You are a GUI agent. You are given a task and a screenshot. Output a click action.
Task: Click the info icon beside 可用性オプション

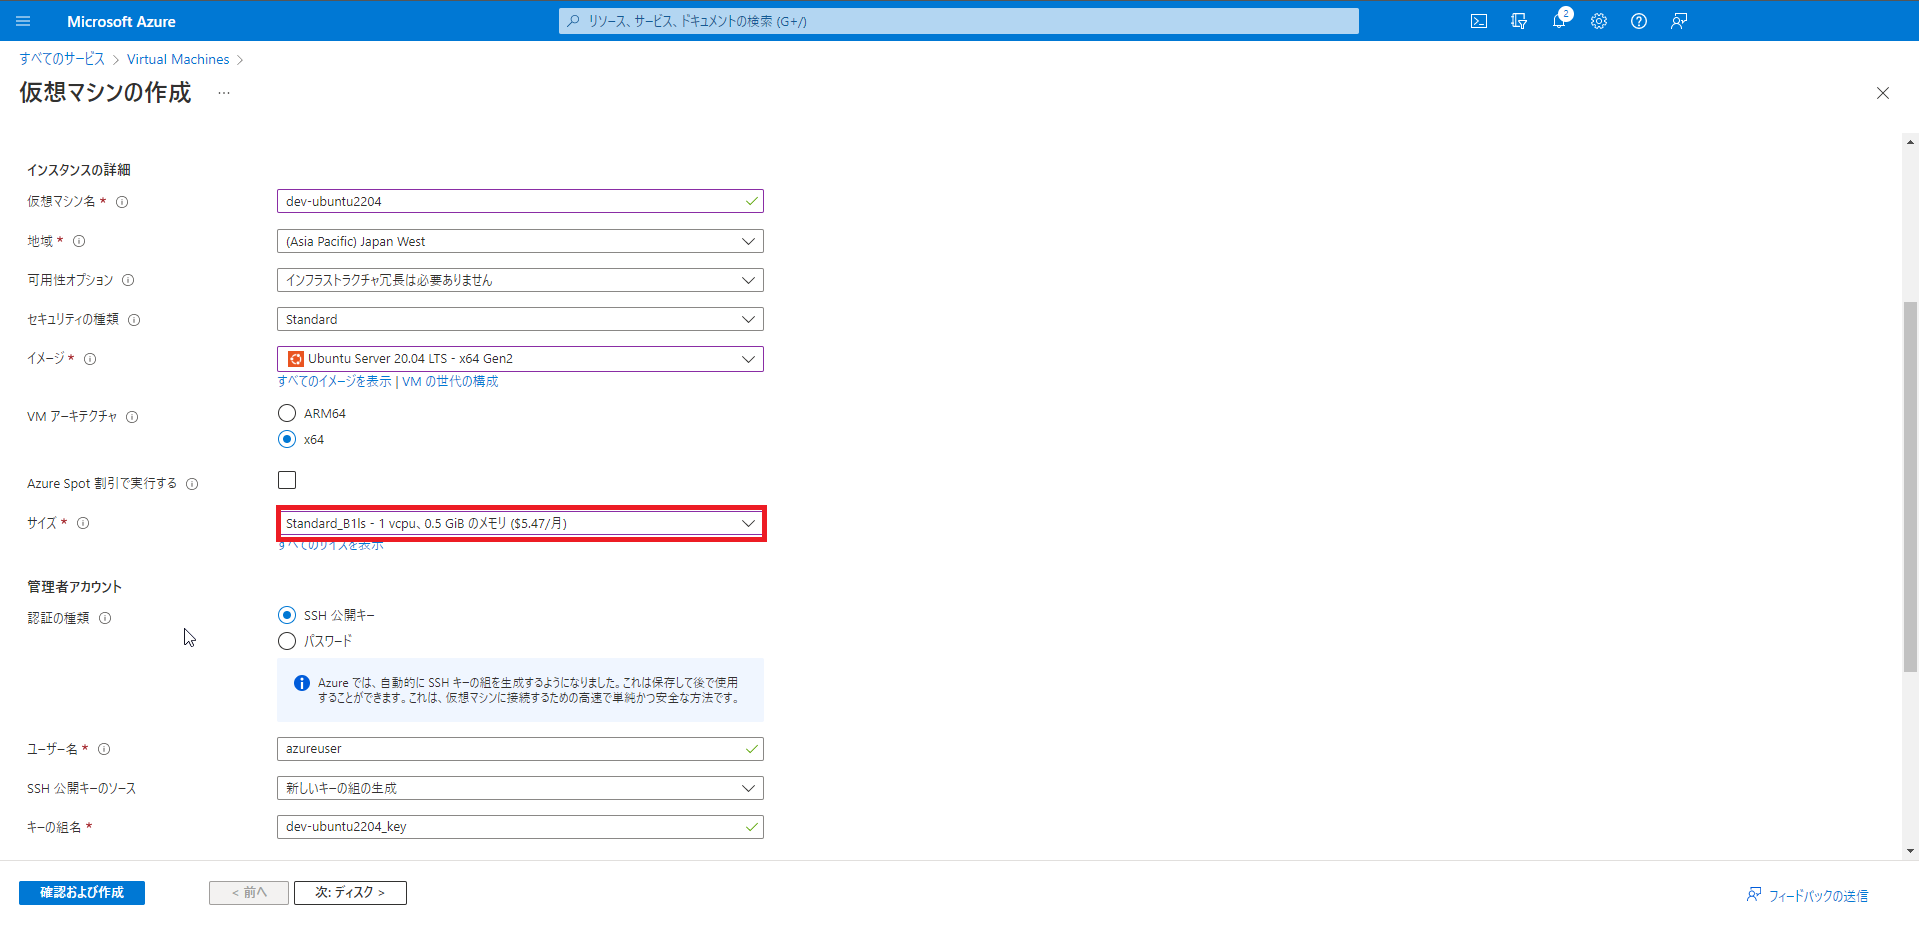128,280
